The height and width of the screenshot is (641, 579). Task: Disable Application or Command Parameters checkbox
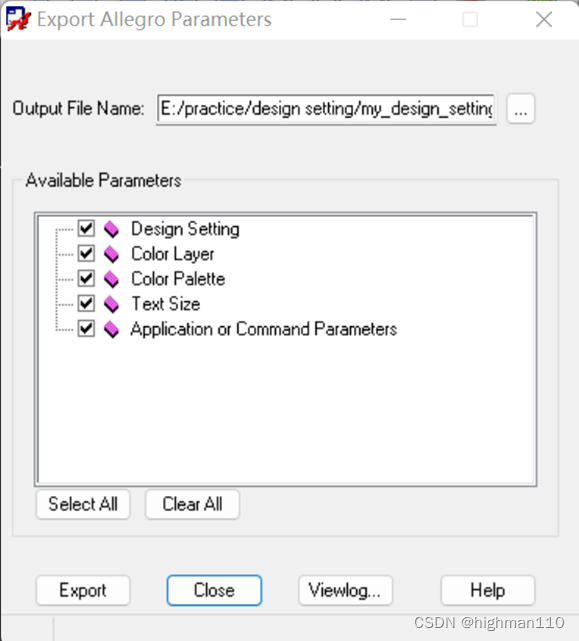(x=86, y=328)
